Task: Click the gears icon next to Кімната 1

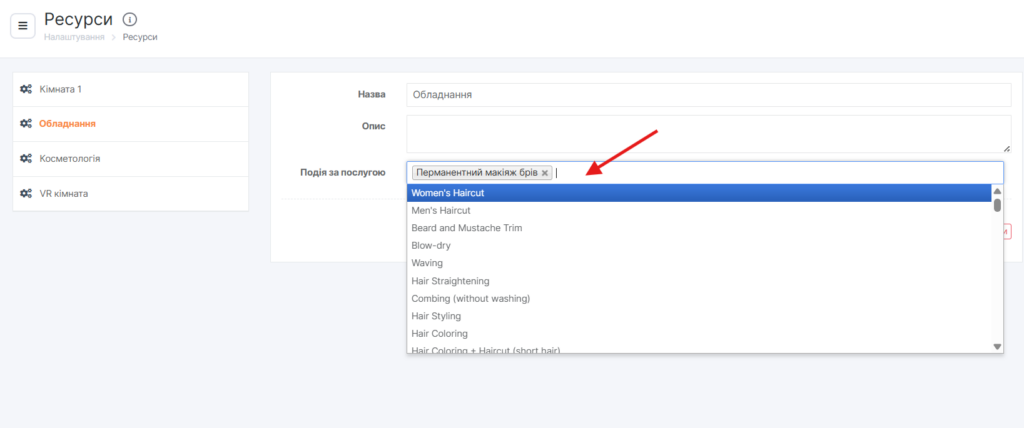Action: point(26,89)
